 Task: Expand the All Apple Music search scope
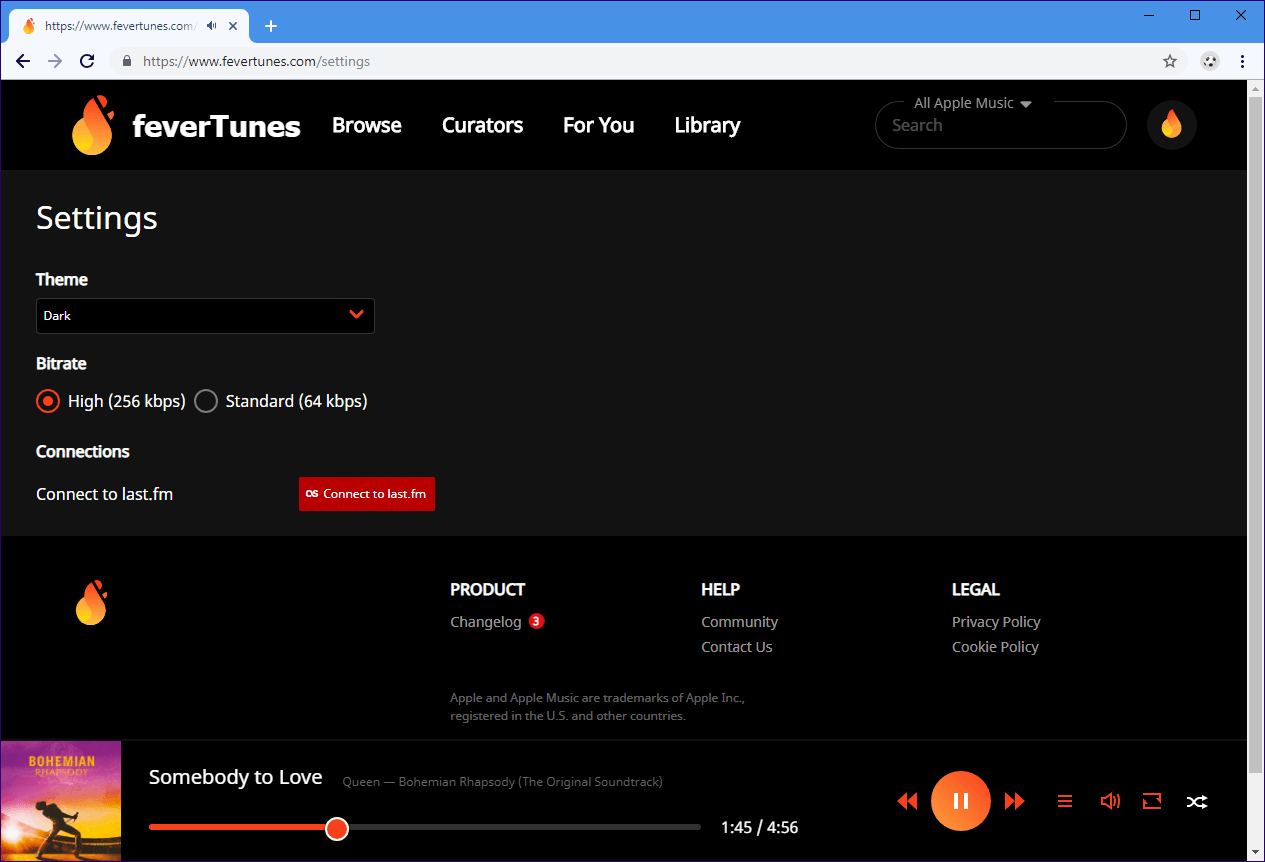[x=972, y=103]
